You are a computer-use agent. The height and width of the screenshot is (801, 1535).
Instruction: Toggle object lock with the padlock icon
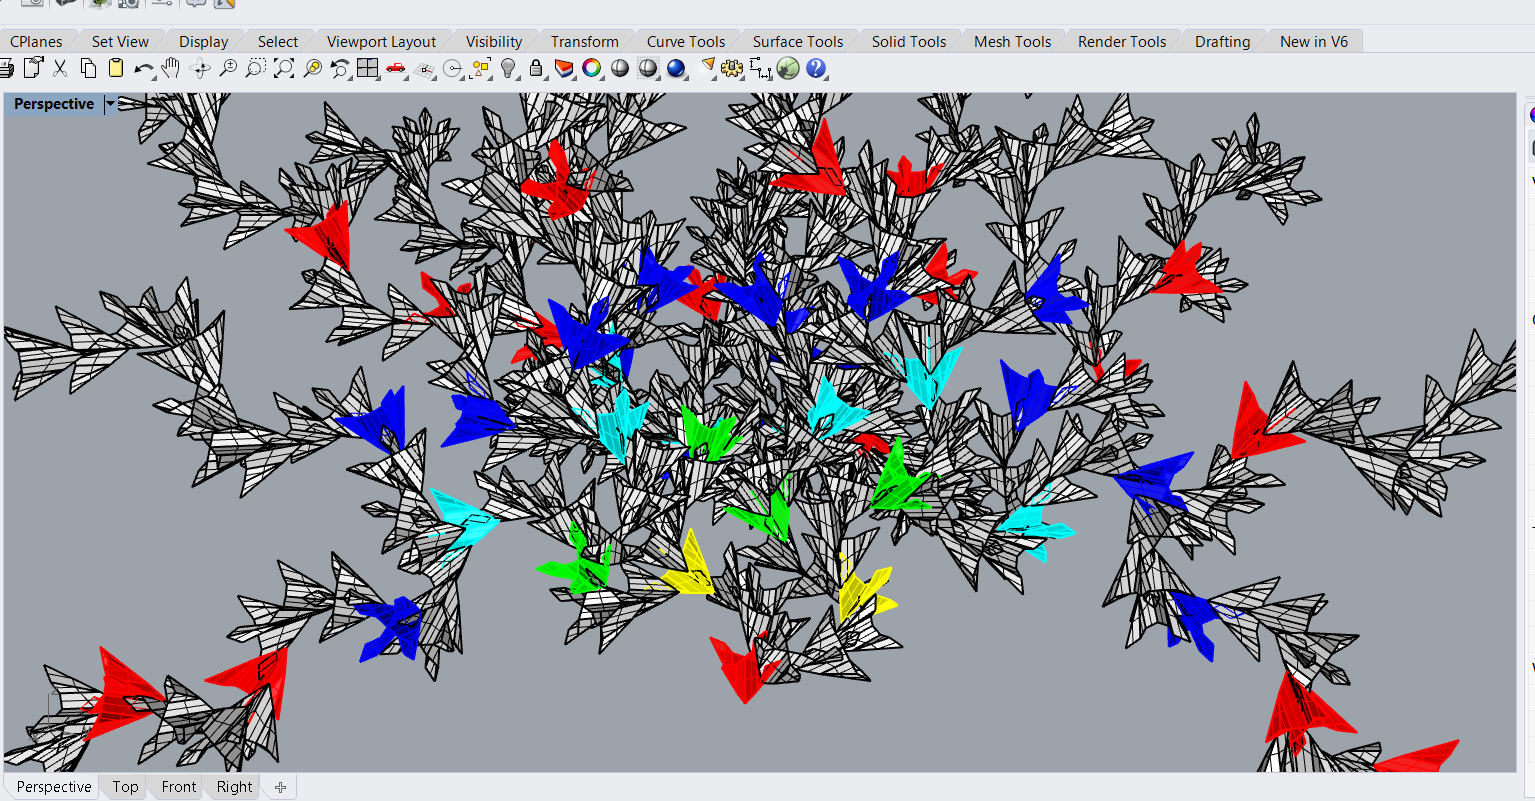click(x=536, y=68)
